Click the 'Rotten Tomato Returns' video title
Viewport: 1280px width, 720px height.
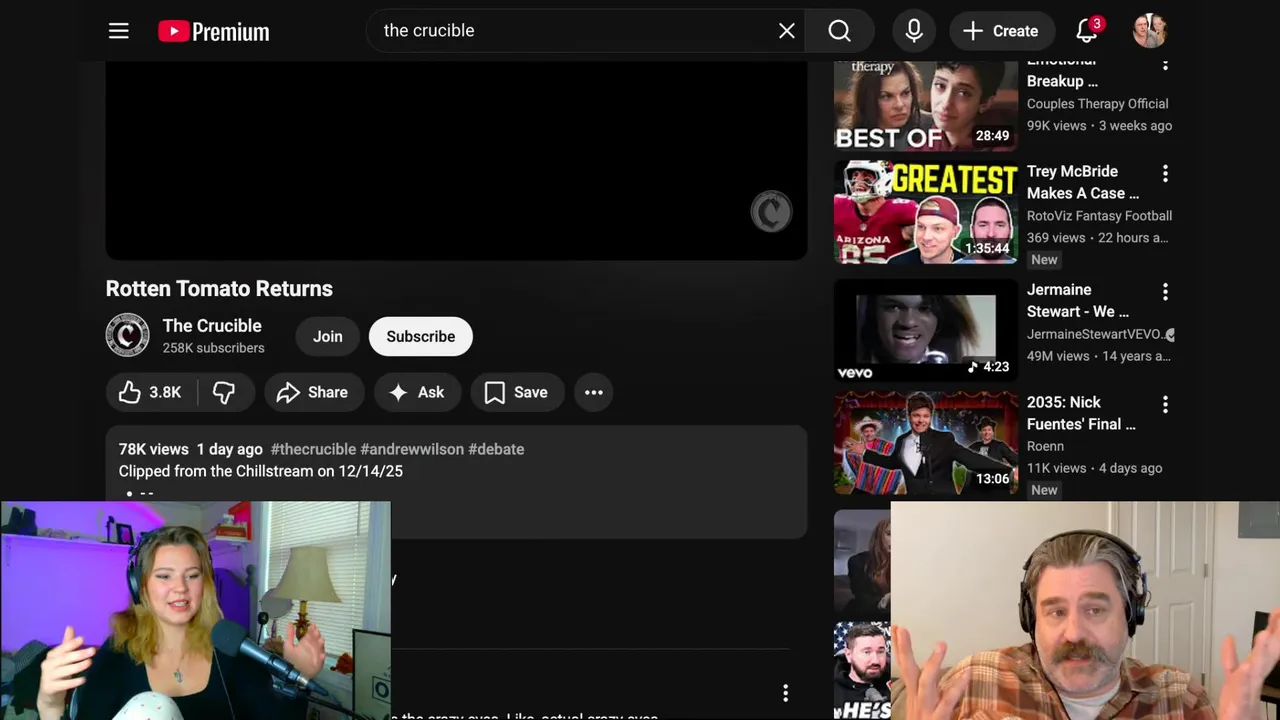click(219, 288)
